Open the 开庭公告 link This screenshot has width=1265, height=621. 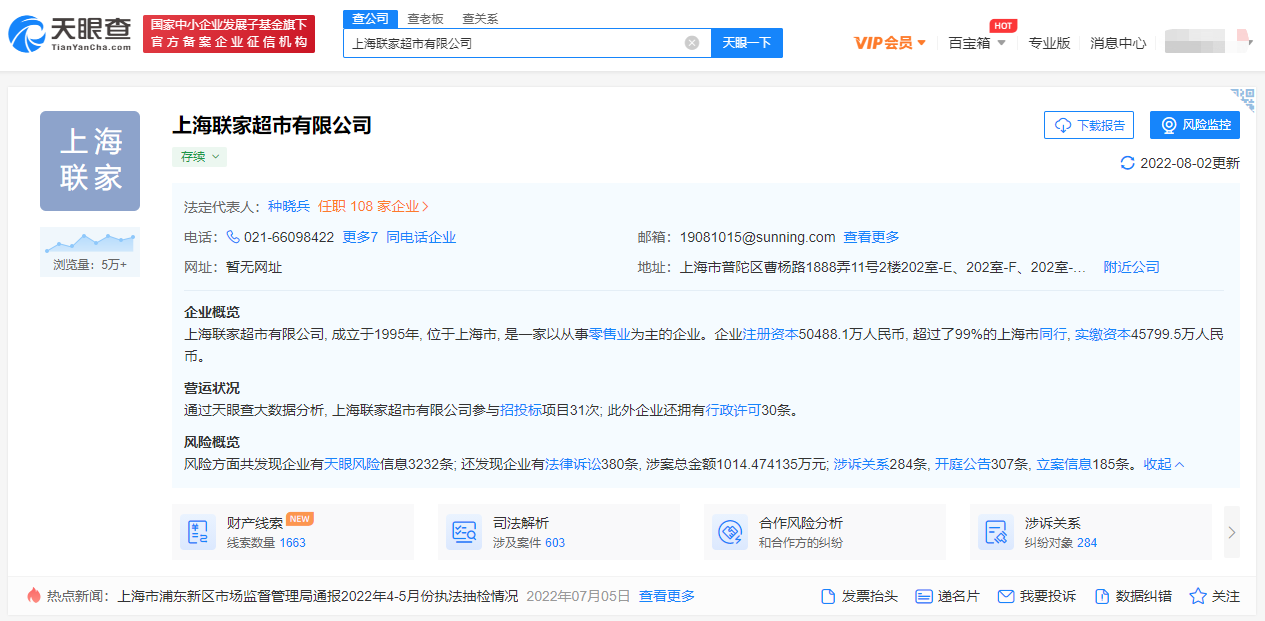pos(962,464)
